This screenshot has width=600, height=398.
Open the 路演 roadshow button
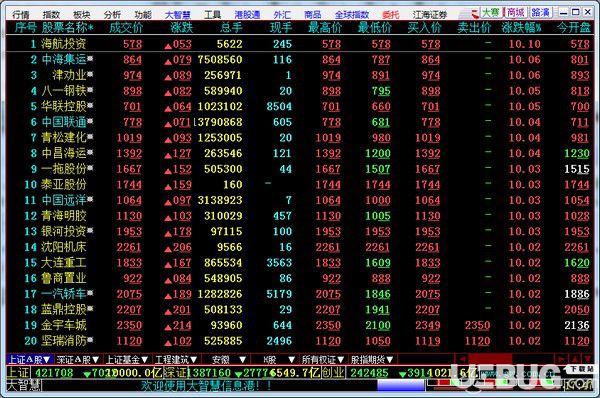click(541, 13)
